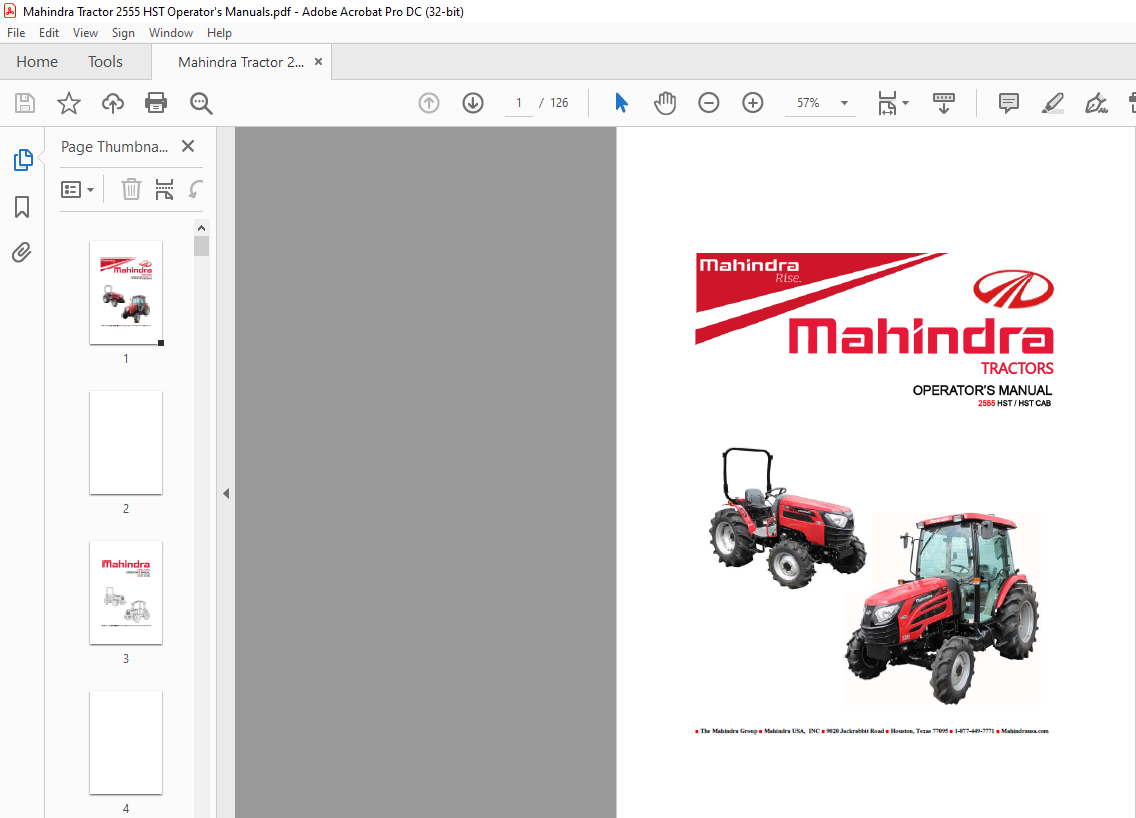Click the 2555 HST / HST CAB text
Viewport: 1136px width, 818px height.
point(1014,404)
